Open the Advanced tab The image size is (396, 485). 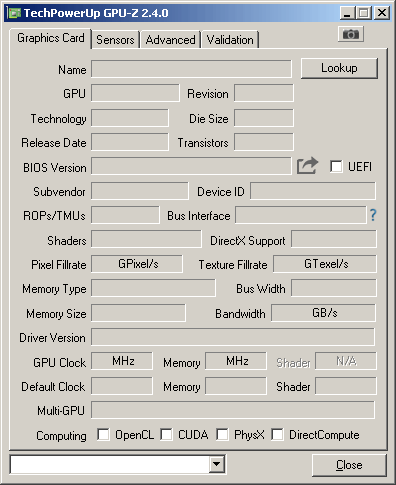(x=170, y=40)
